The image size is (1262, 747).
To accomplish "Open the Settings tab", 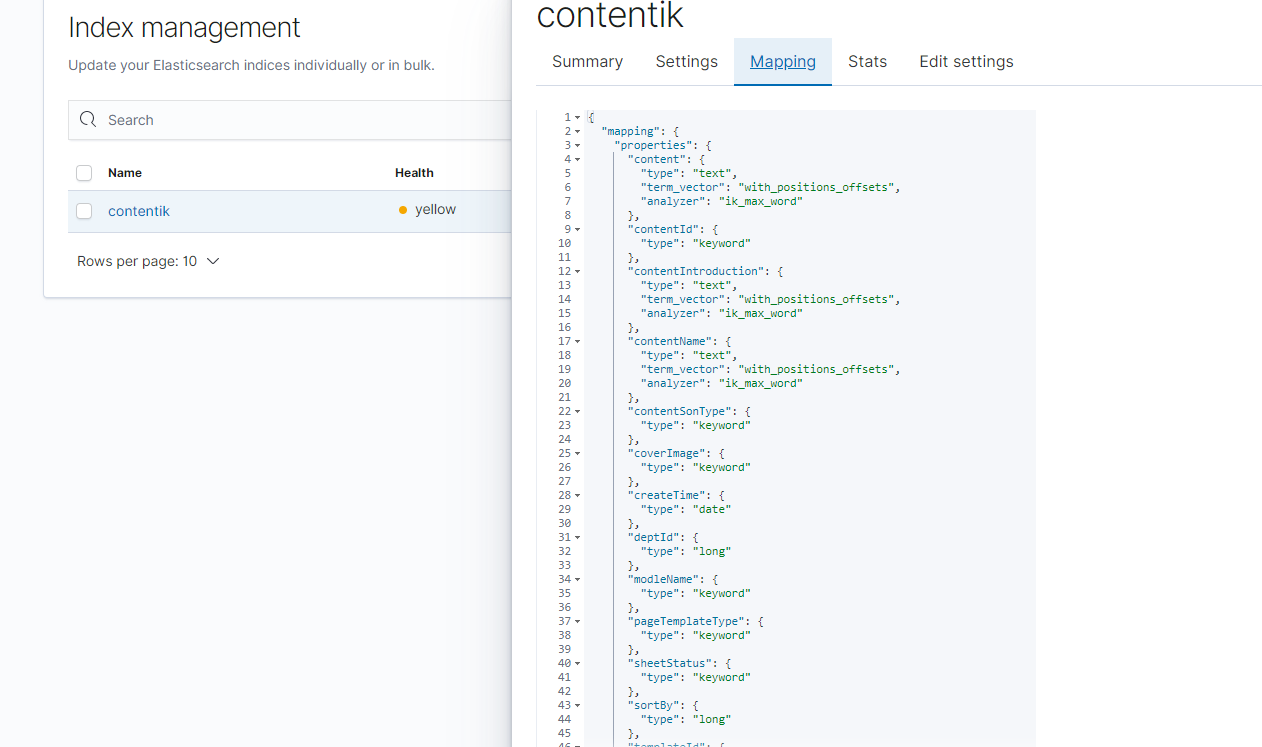I will (x=686, y=62).
